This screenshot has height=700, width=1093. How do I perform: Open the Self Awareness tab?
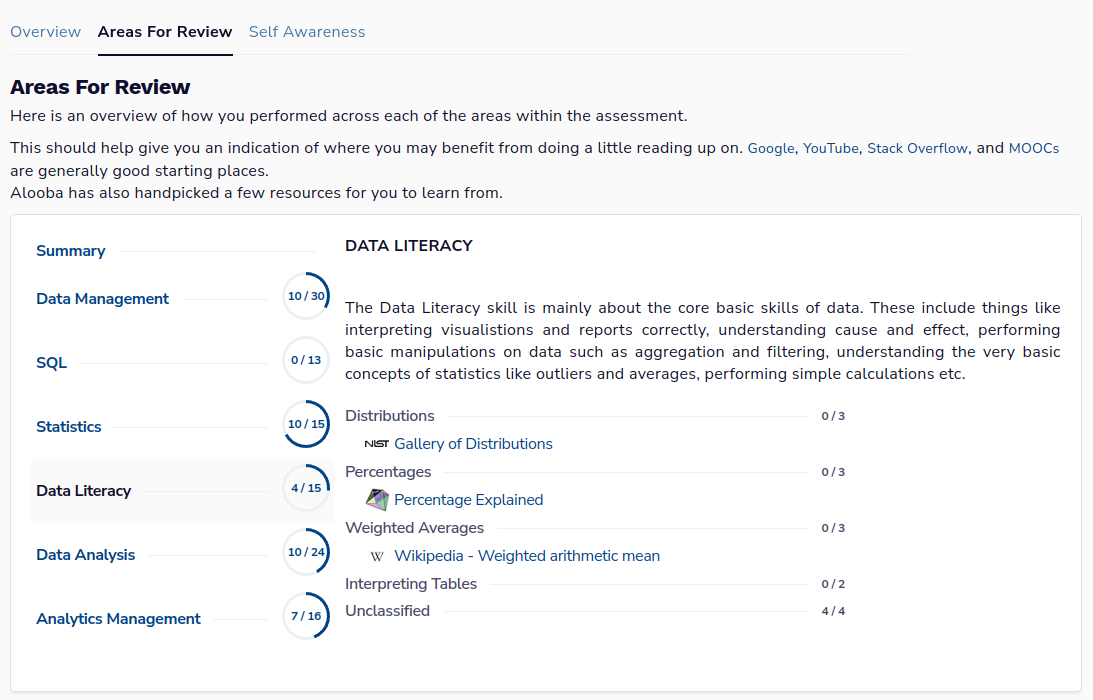click(x=307, y=32)
